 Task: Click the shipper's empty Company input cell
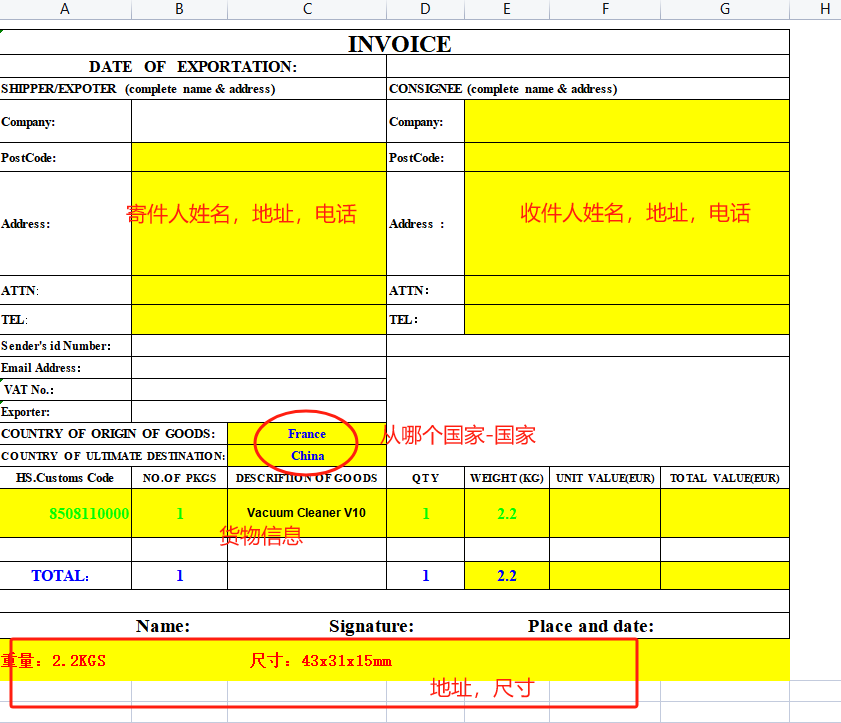point(258,122)
